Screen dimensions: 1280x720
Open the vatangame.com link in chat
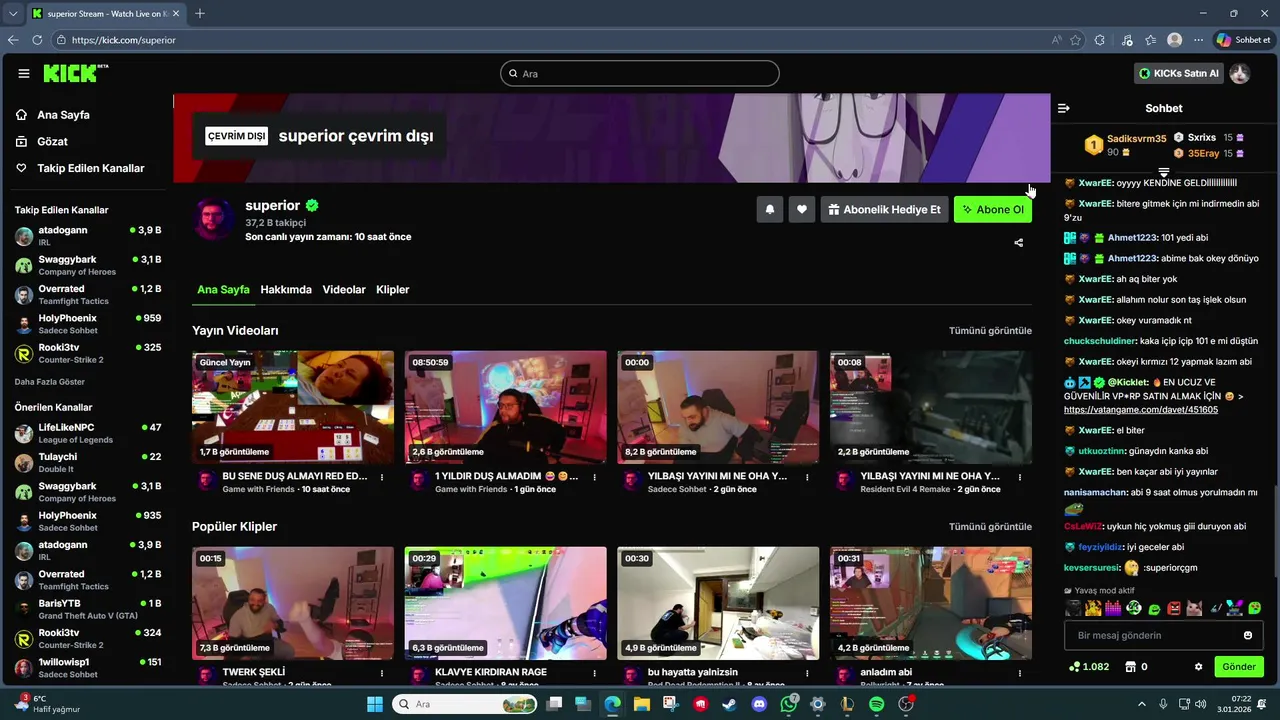tap(1141, 410)
